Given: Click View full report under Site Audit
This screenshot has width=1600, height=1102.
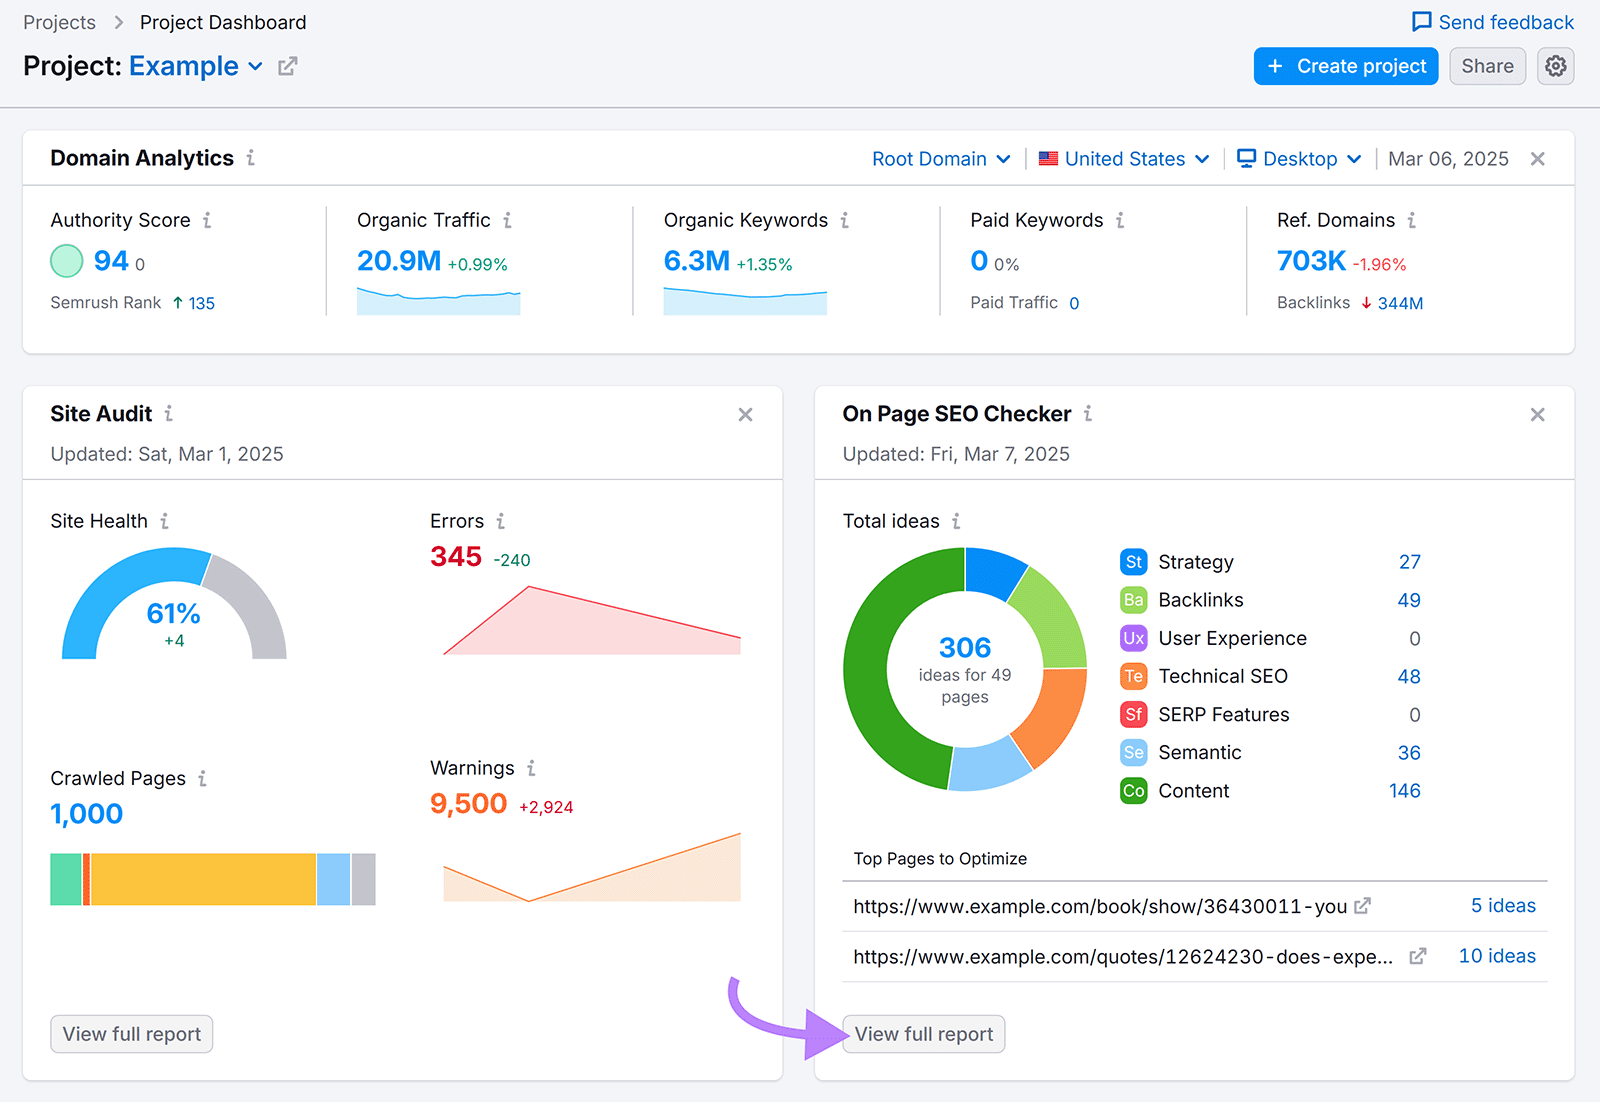Looking at the screenshot, I should tap(131, 1033).
